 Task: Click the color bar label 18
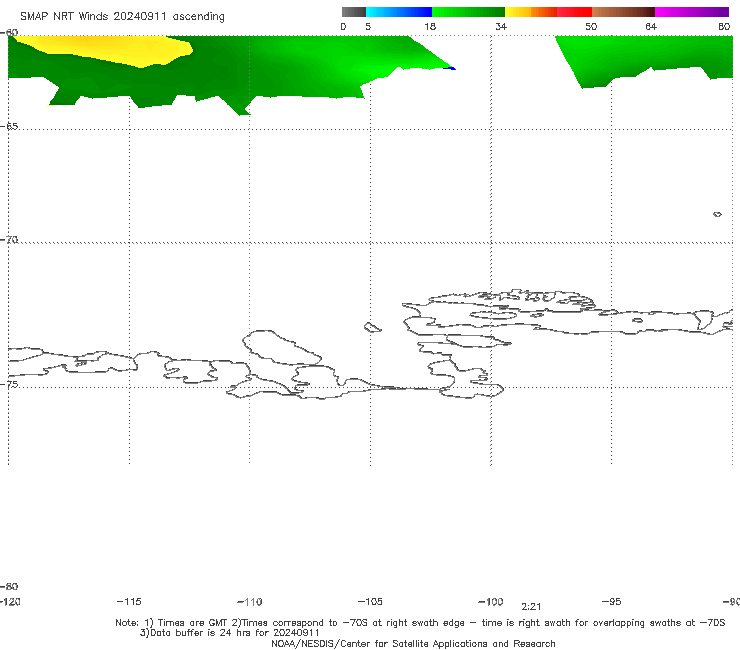(x=430, y=26)
